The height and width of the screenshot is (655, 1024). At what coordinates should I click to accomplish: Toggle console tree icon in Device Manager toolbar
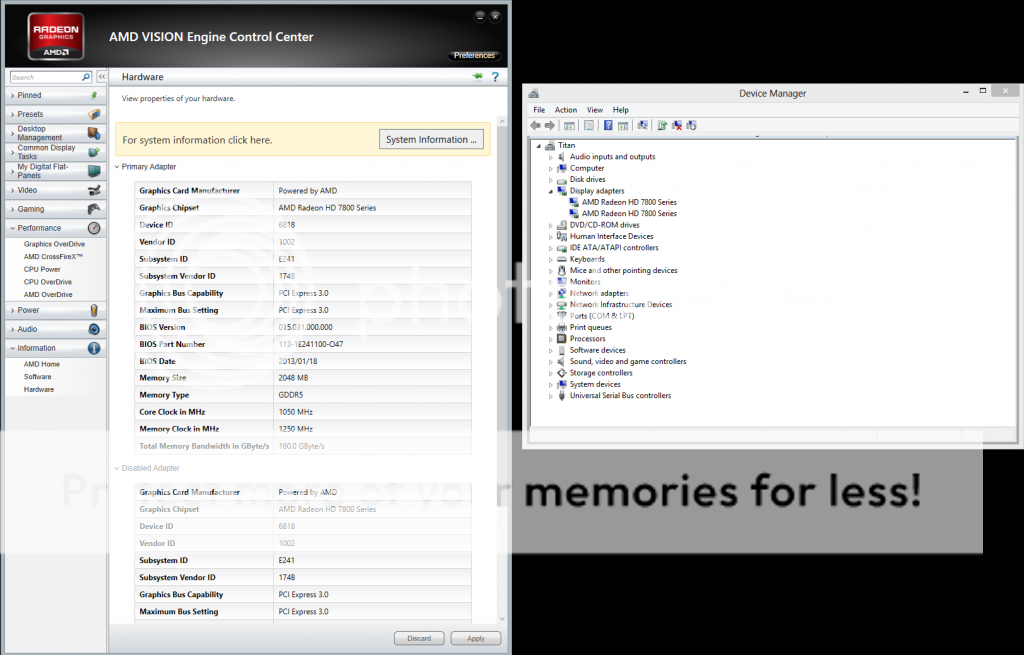tap(569, 125)
